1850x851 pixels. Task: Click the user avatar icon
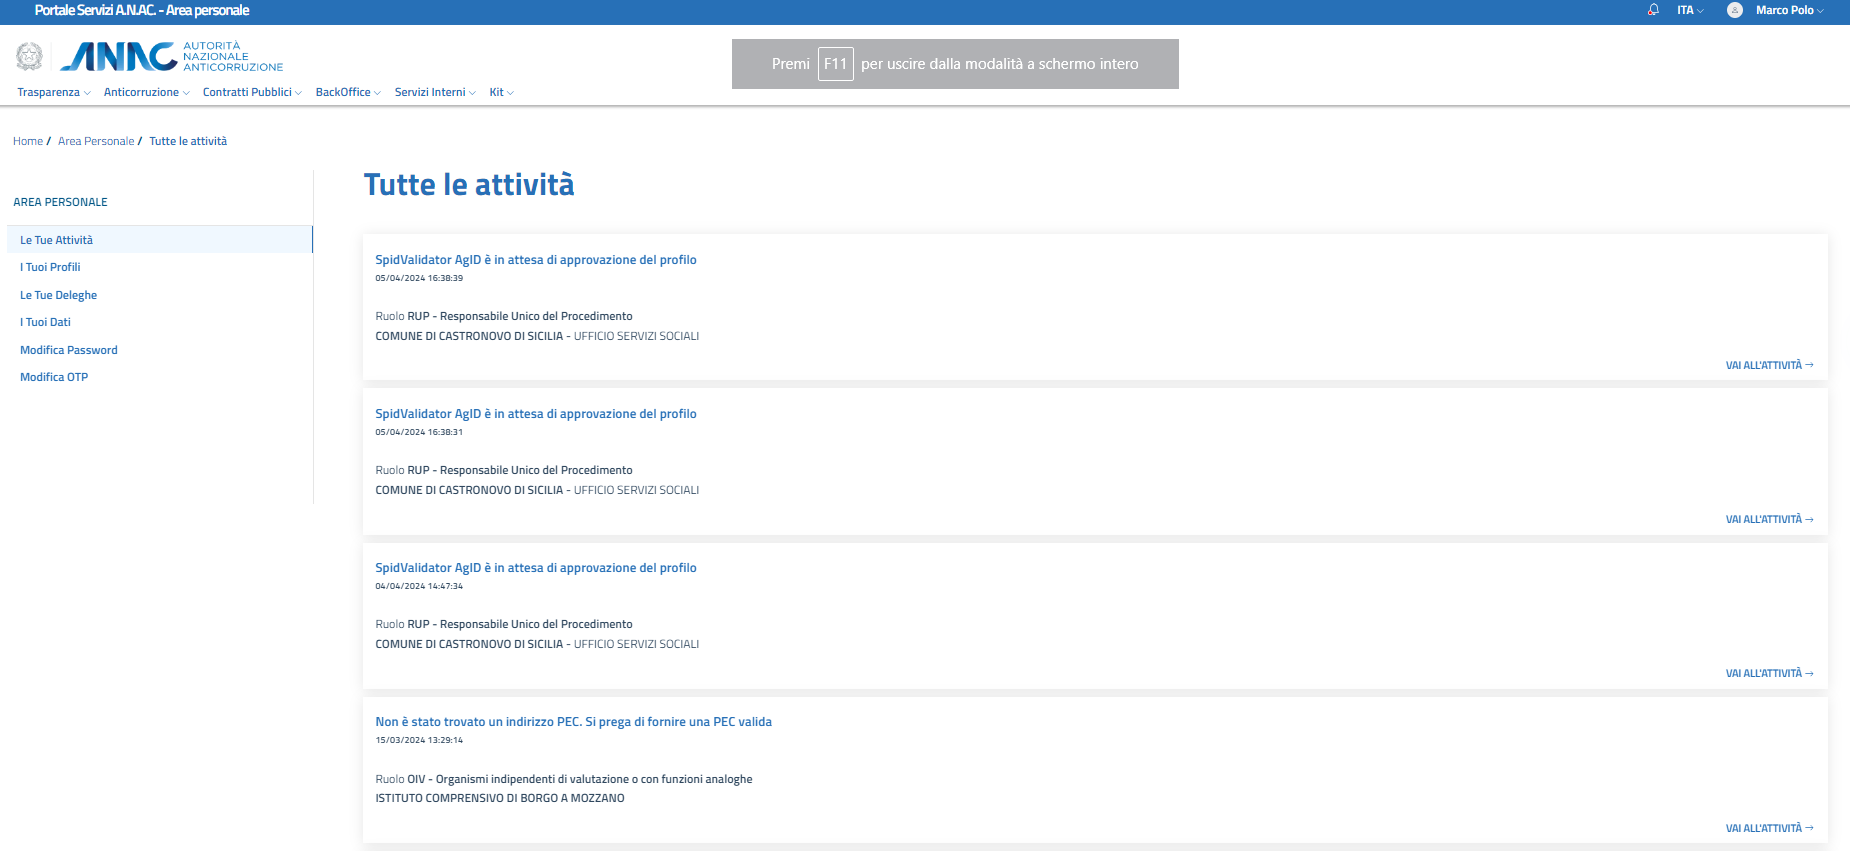1735,10
